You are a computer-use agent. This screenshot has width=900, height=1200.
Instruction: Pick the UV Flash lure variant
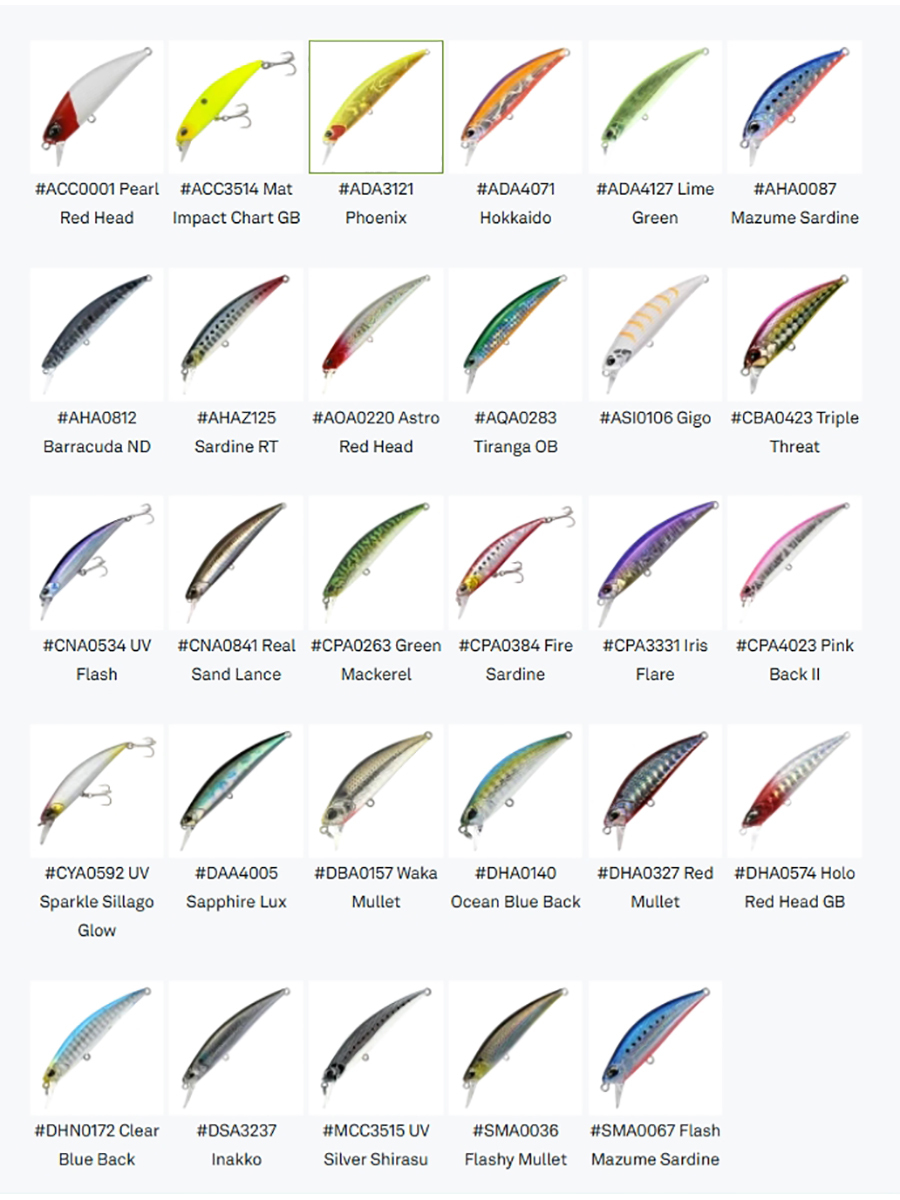(x=96, y=563)
